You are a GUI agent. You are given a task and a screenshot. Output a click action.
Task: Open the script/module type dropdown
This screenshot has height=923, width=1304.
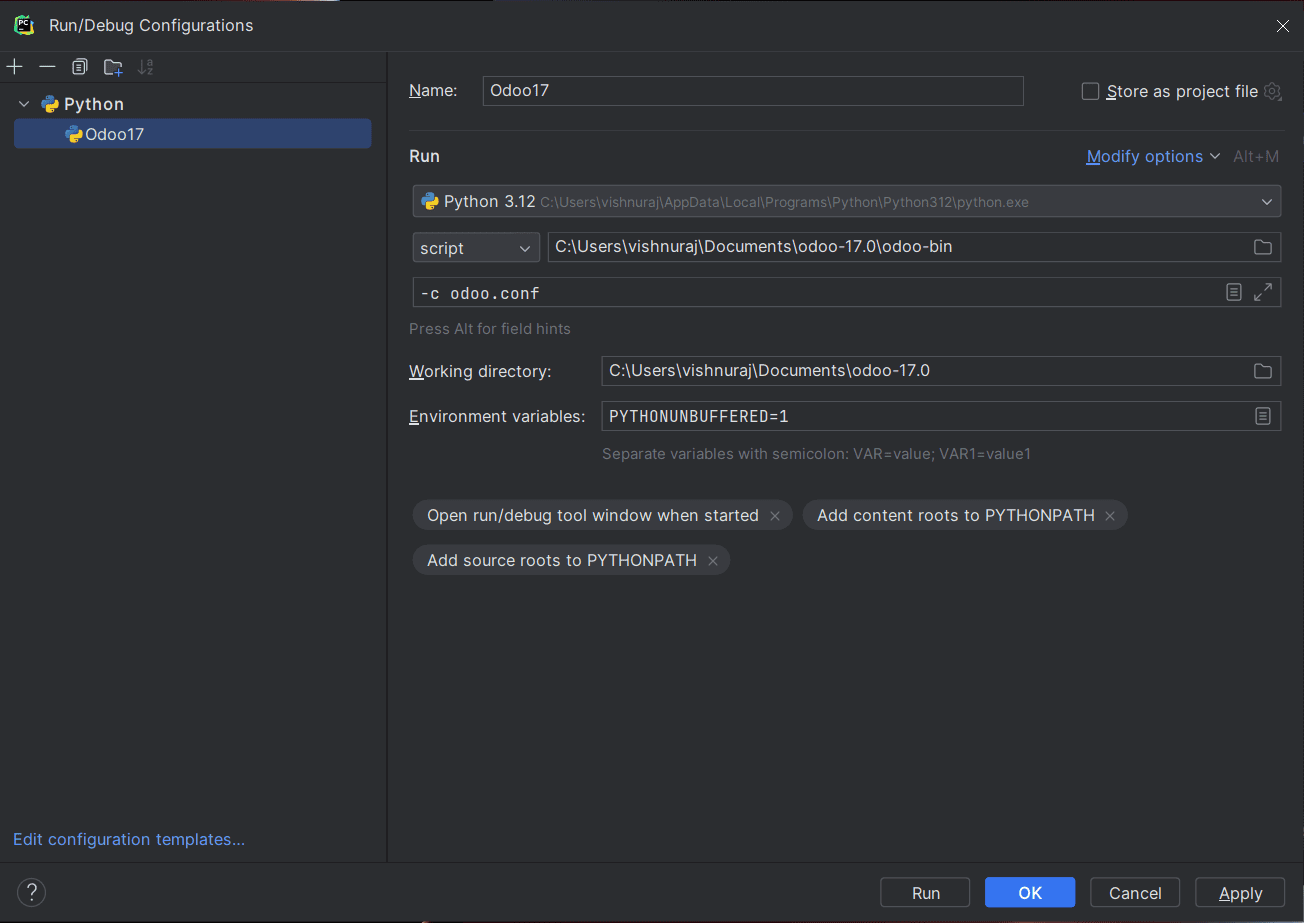tap(476, 248)
